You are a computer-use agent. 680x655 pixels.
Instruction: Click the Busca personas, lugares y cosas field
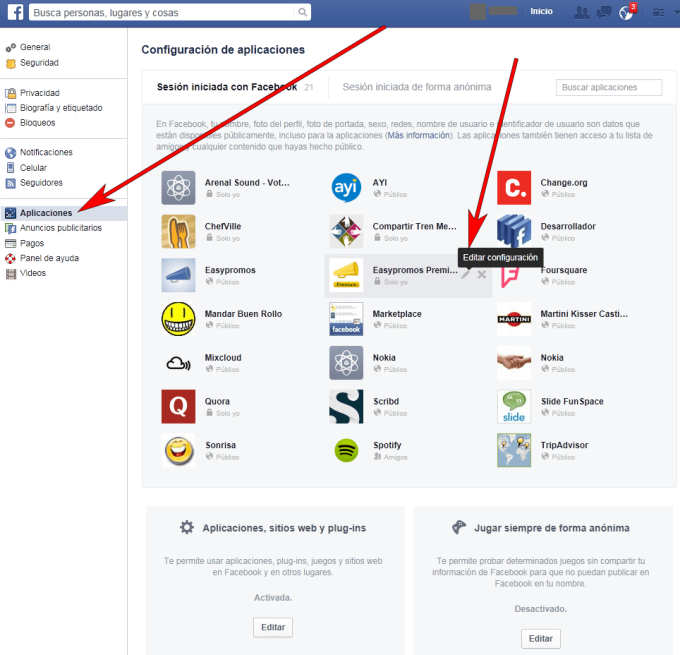(x=163, y=13)
